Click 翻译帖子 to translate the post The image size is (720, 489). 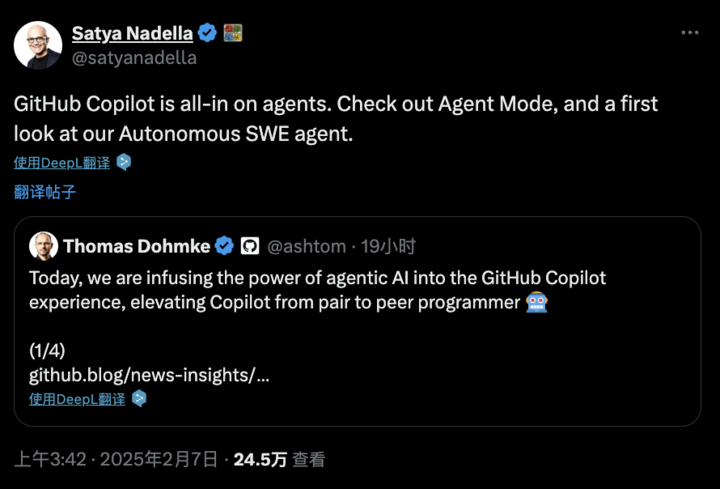[45, 191]
